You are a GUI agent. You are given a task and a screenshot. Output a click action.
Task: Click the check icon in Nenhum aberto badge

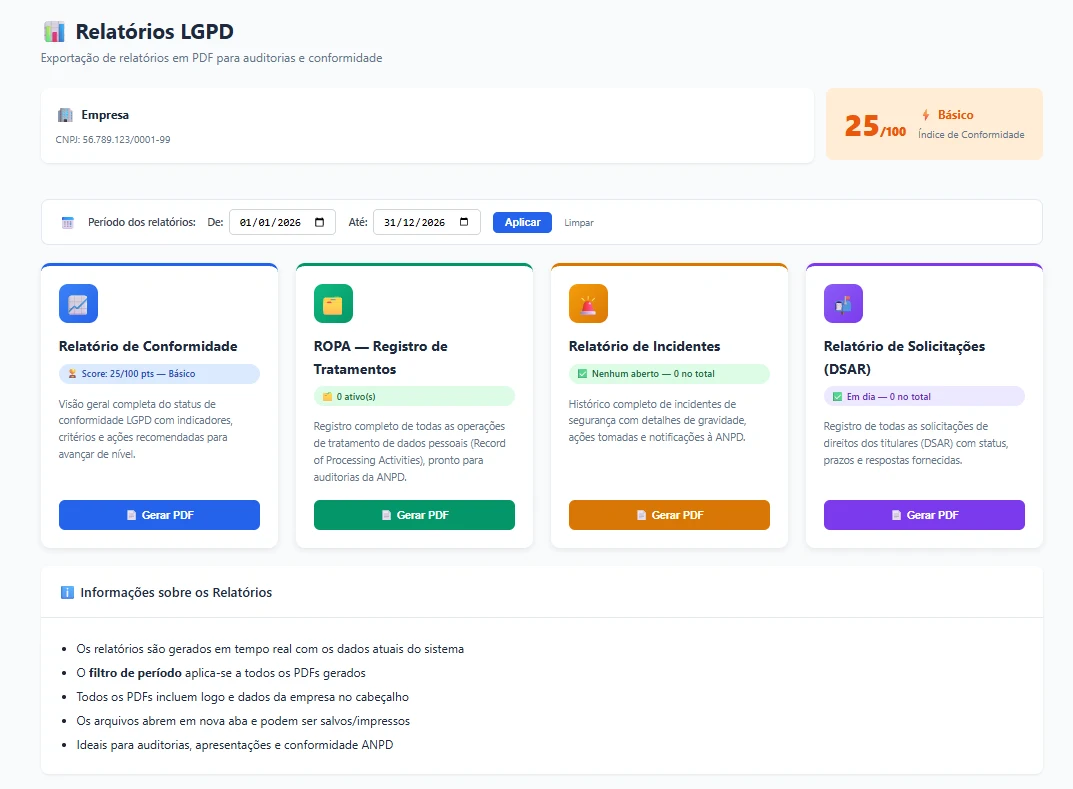pyautogui.click(x=582, y=374)
